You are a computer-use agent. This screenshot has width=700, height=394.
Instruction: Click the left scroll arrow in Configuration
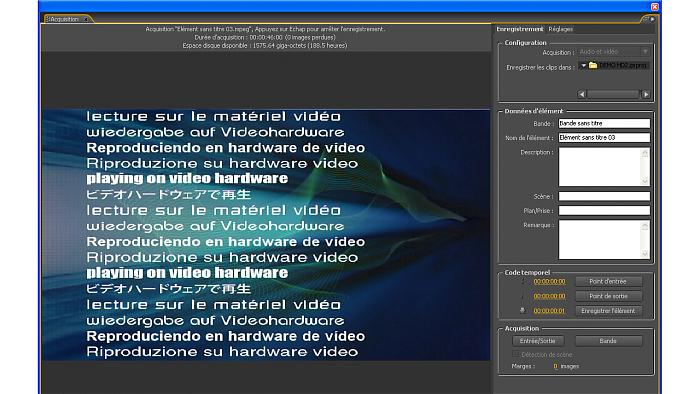coord(582,94)
